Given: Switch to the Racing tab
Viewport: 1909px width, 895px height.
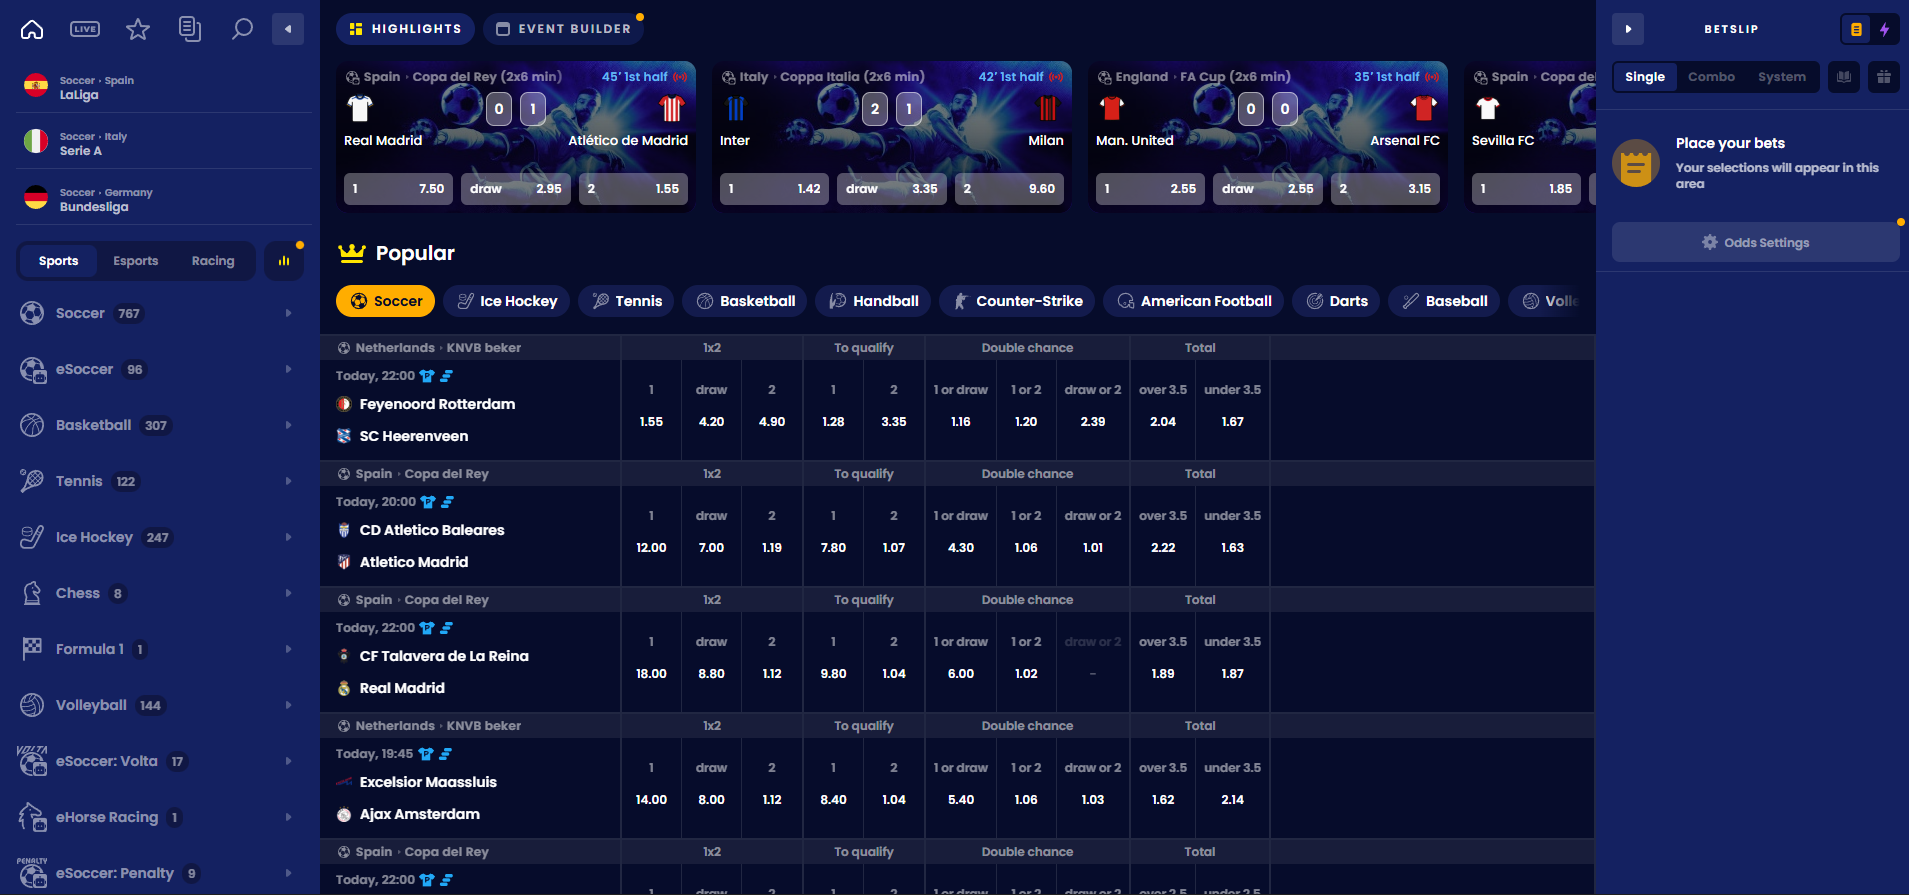Looking at the screenshot, I should [x=213, y=261].
